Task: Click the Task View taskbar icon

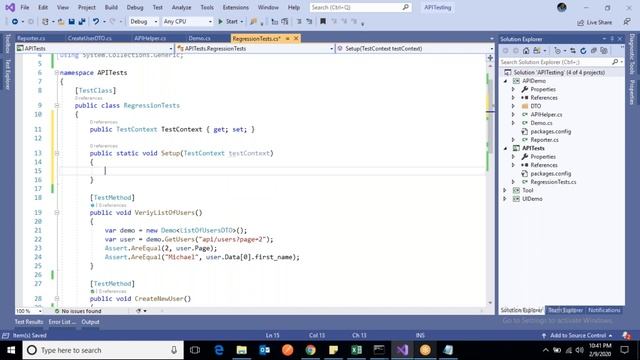Action: 195,350
